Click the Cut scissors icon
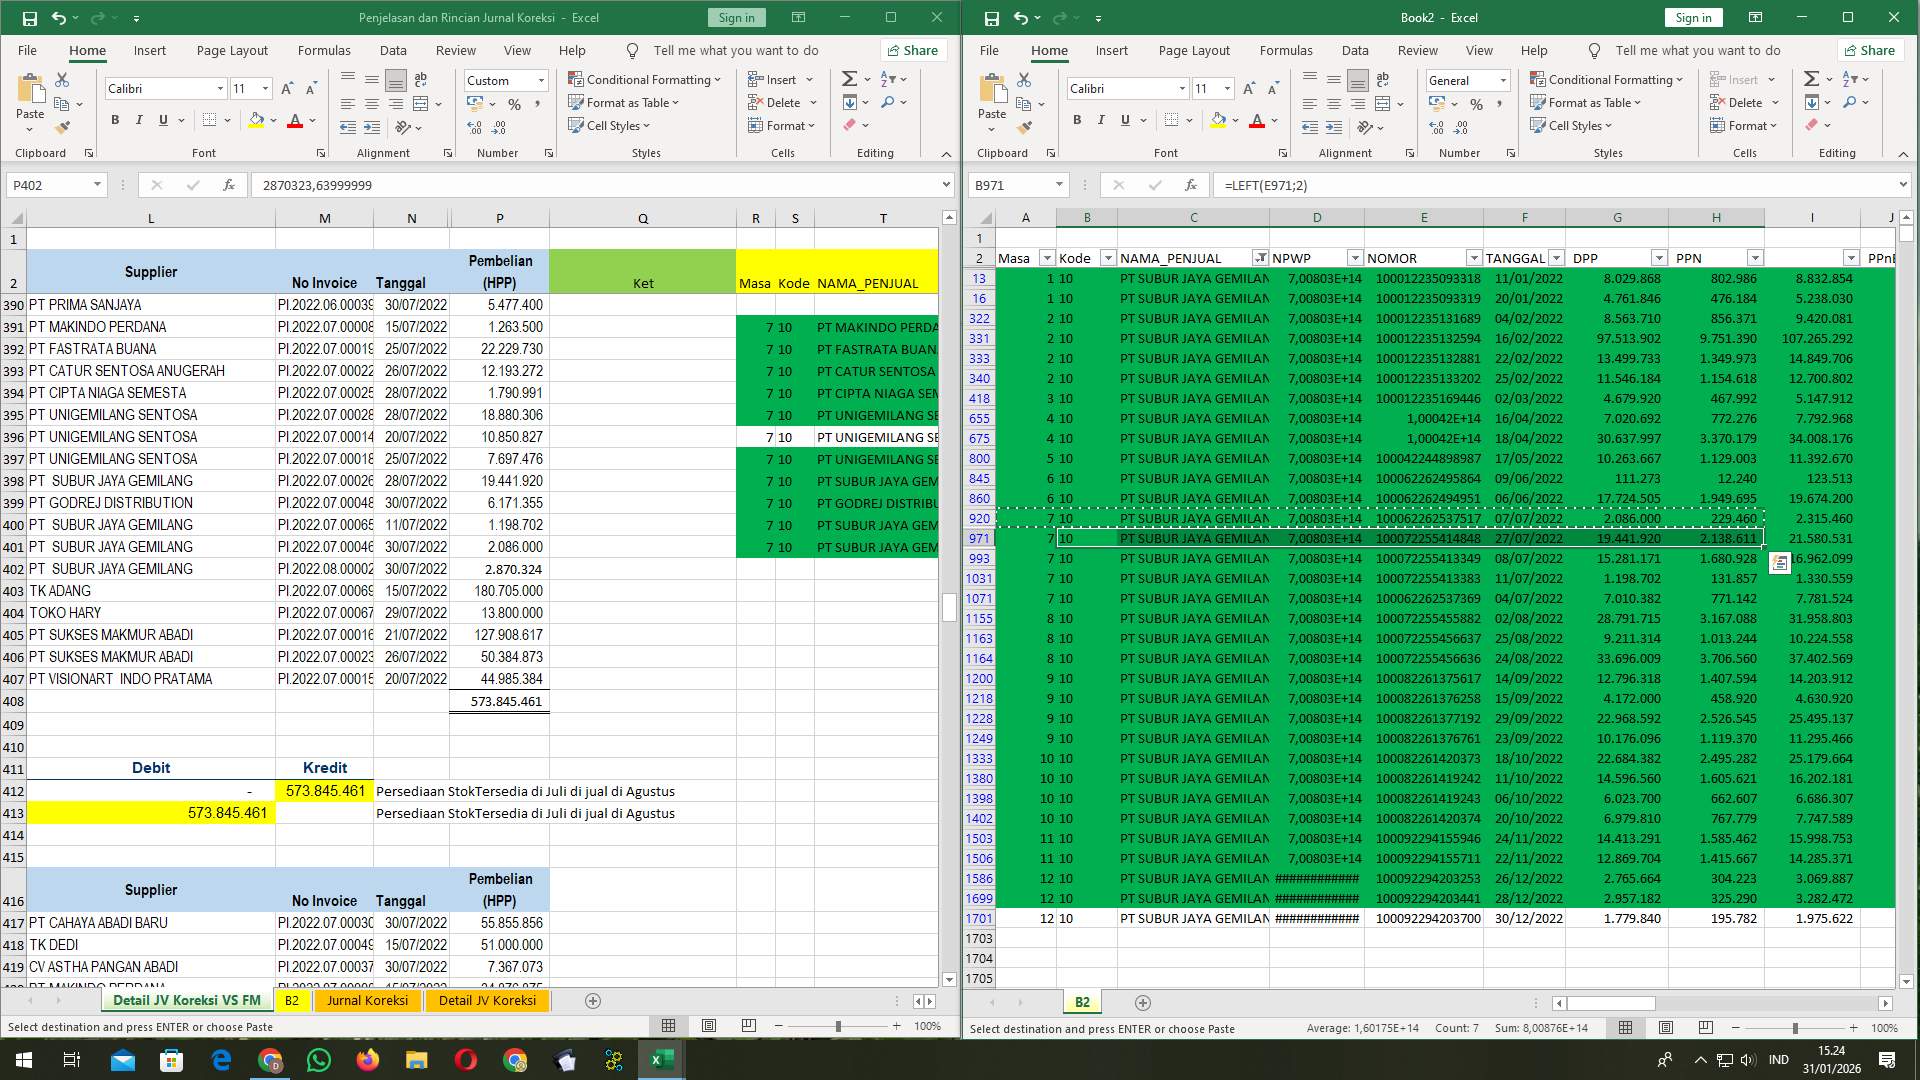 point(62,79)
